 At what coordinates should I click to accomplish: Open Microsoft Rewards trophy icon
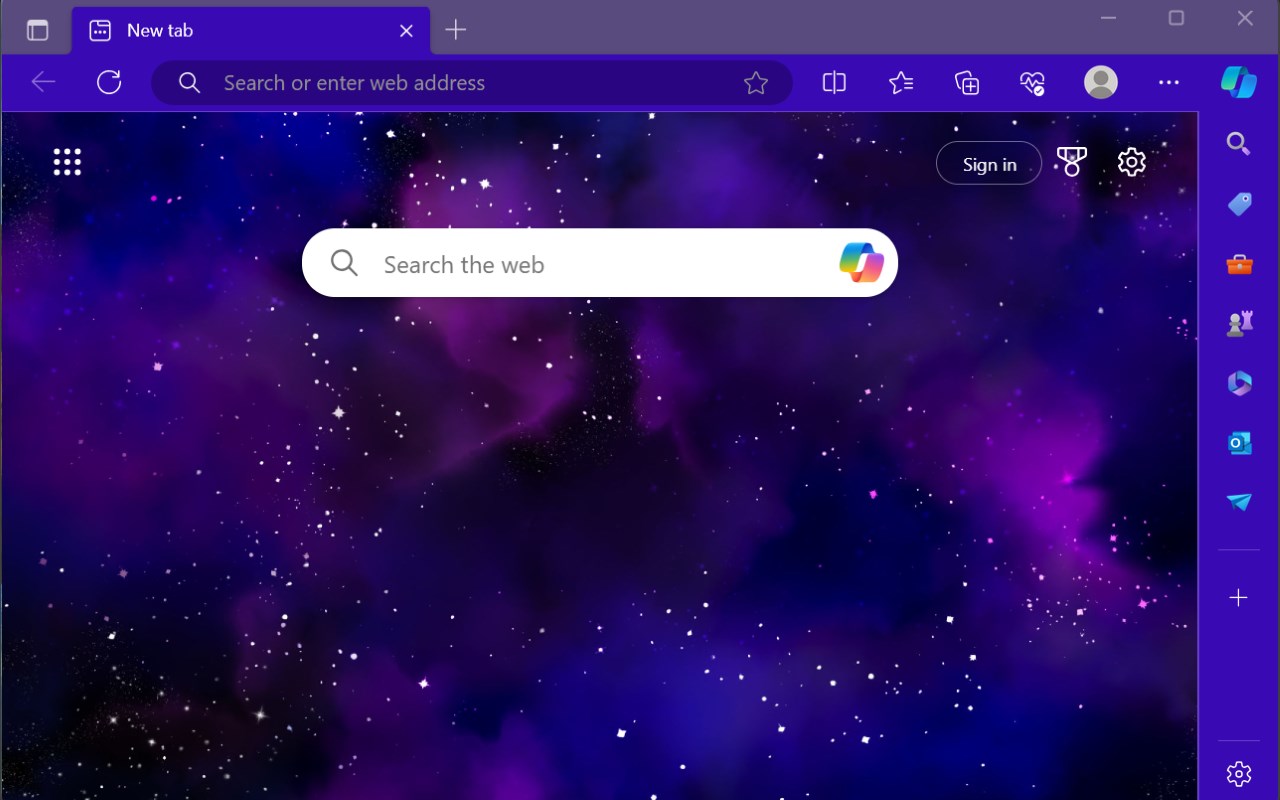[1072, 162]
